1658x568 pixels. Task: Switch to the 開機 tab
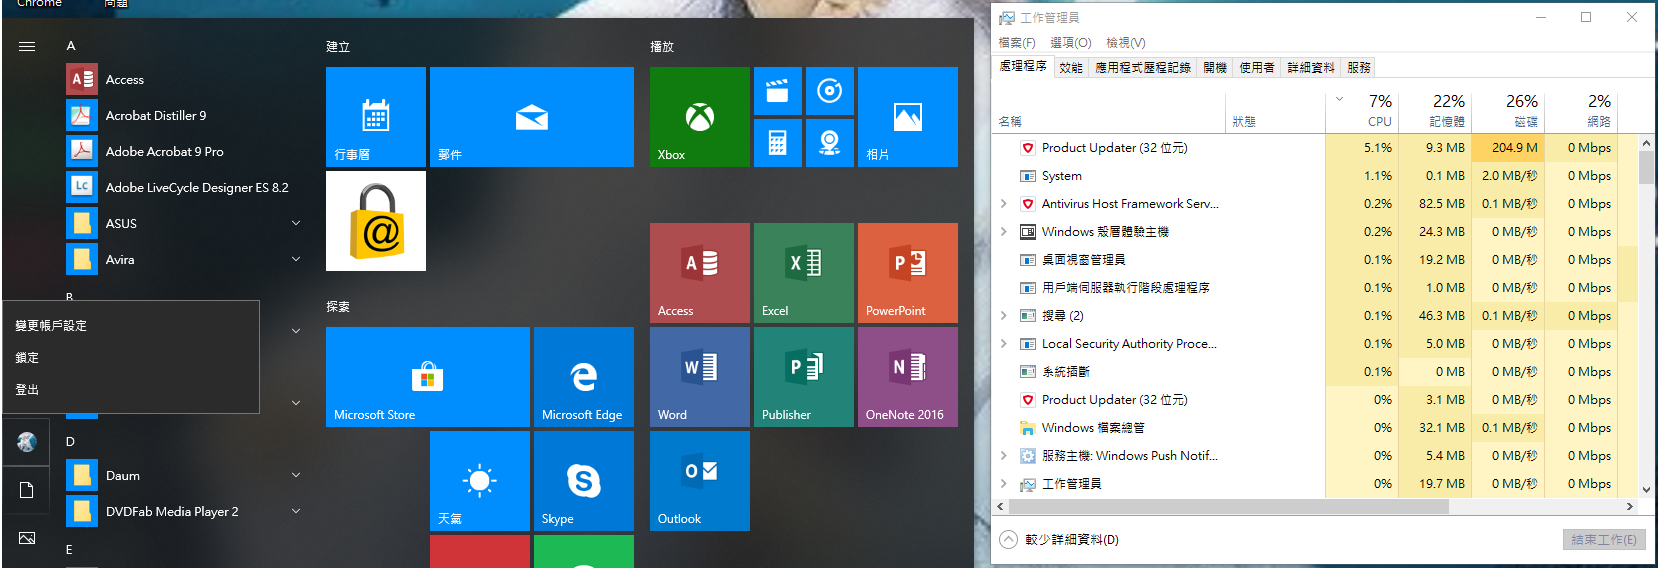(1215, 67)
